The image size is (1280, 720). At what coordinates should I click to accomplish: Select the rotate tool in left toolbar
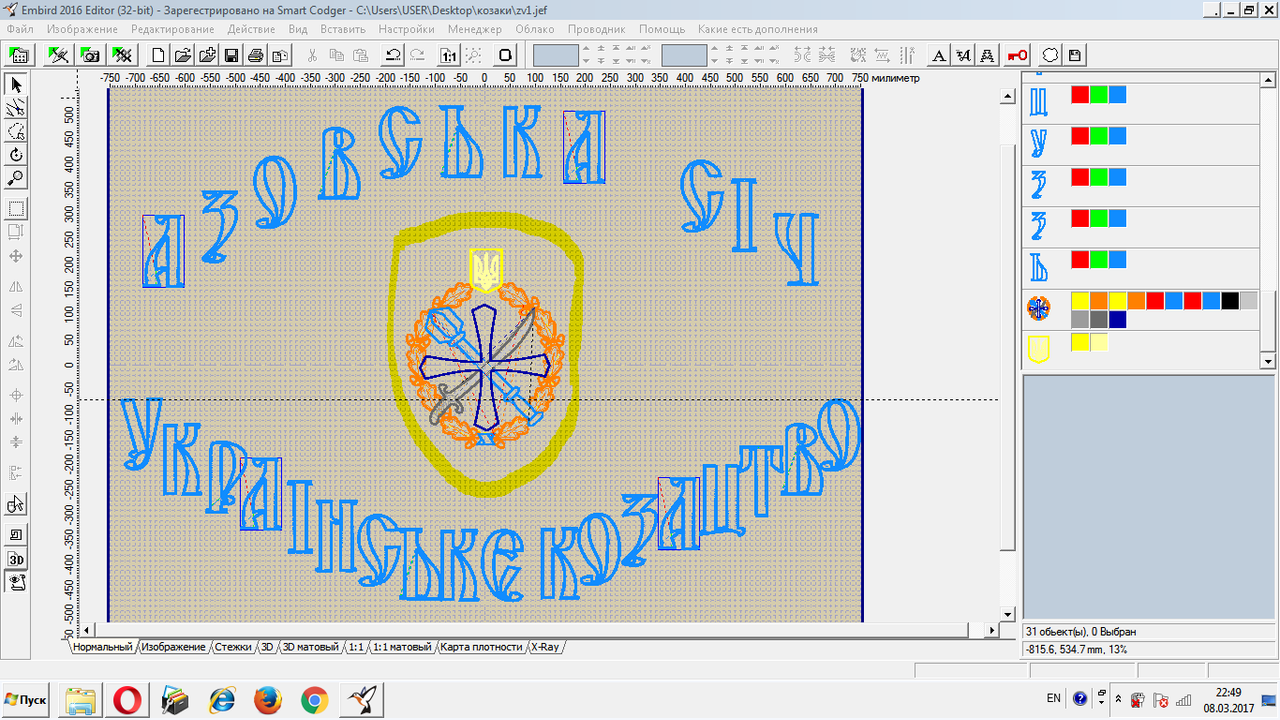coord(16,155)
